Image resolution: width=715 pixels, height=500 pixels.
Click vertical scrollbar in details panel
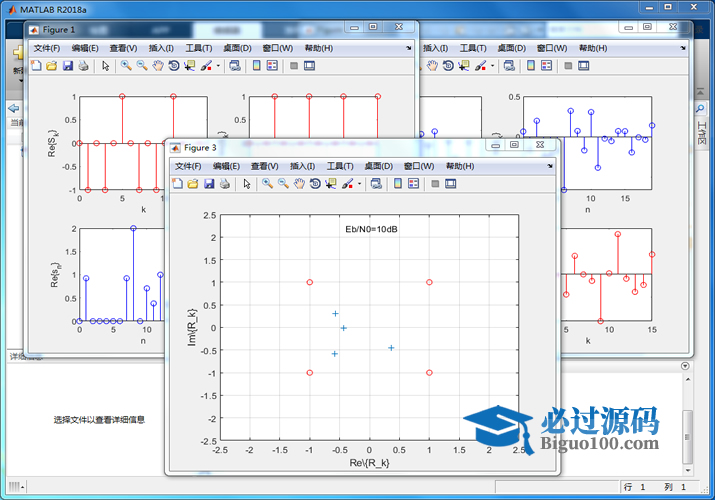[688, 436]
